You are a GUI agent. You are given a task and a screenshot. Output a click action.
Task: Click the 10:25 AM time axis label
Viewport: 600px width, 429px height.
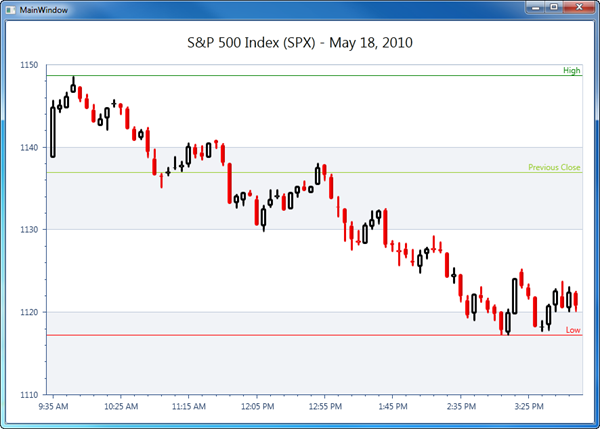(121, 406)
